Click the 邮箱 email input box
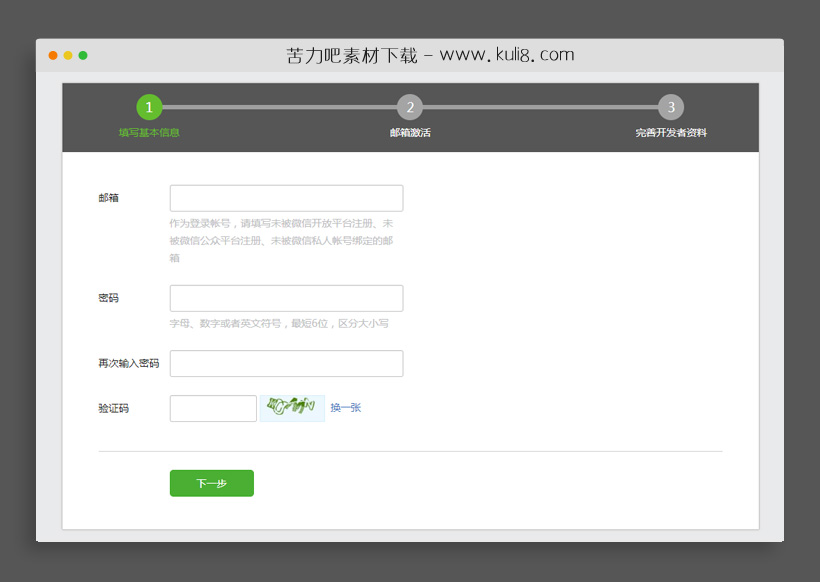The image size is (820, 582). 286,197
